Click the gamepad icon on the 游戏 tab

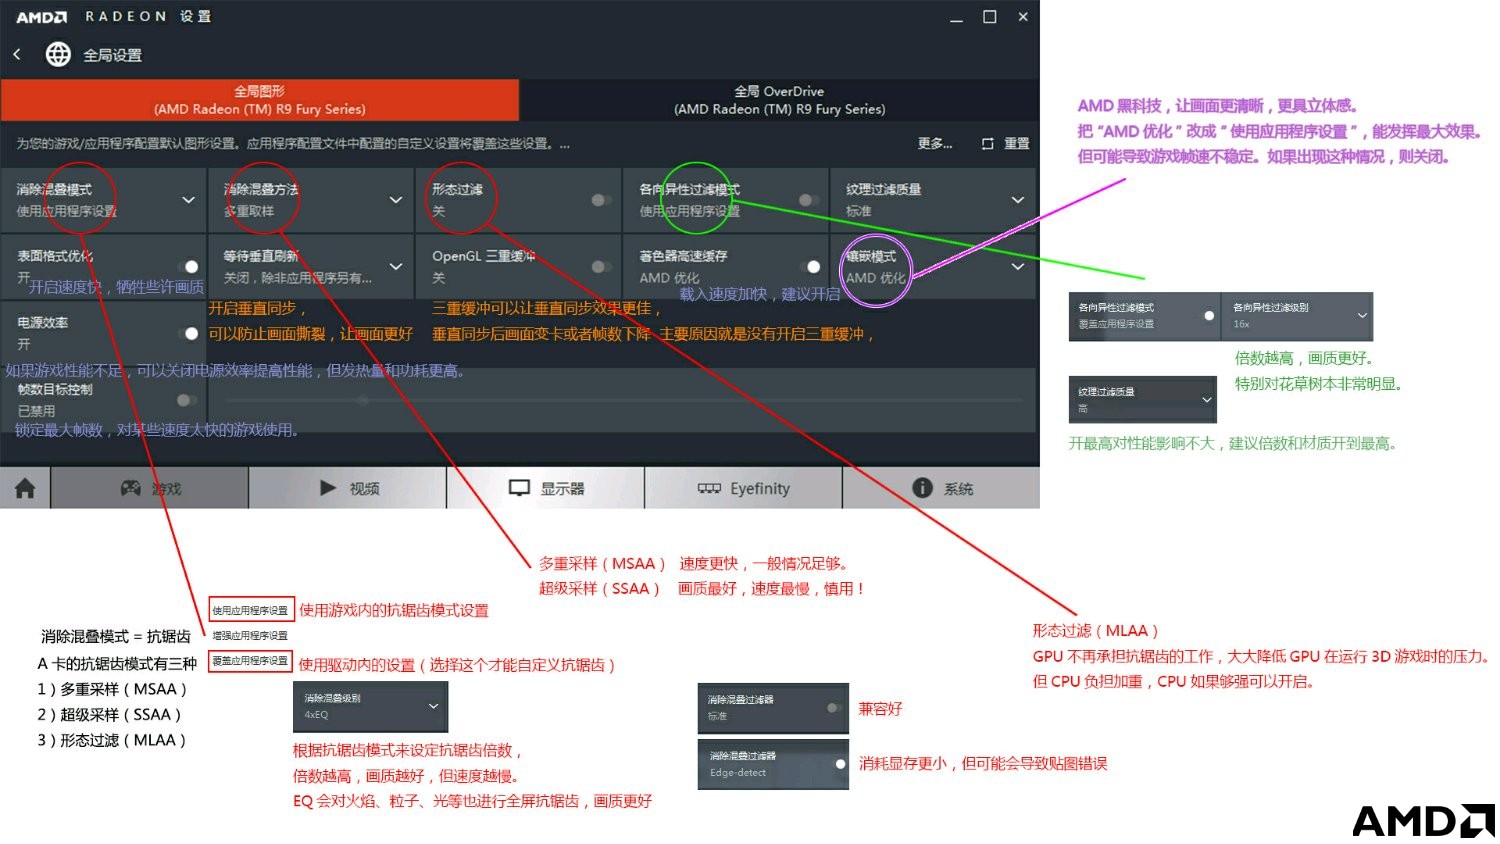pyautogui.click(x=131, y=488)
